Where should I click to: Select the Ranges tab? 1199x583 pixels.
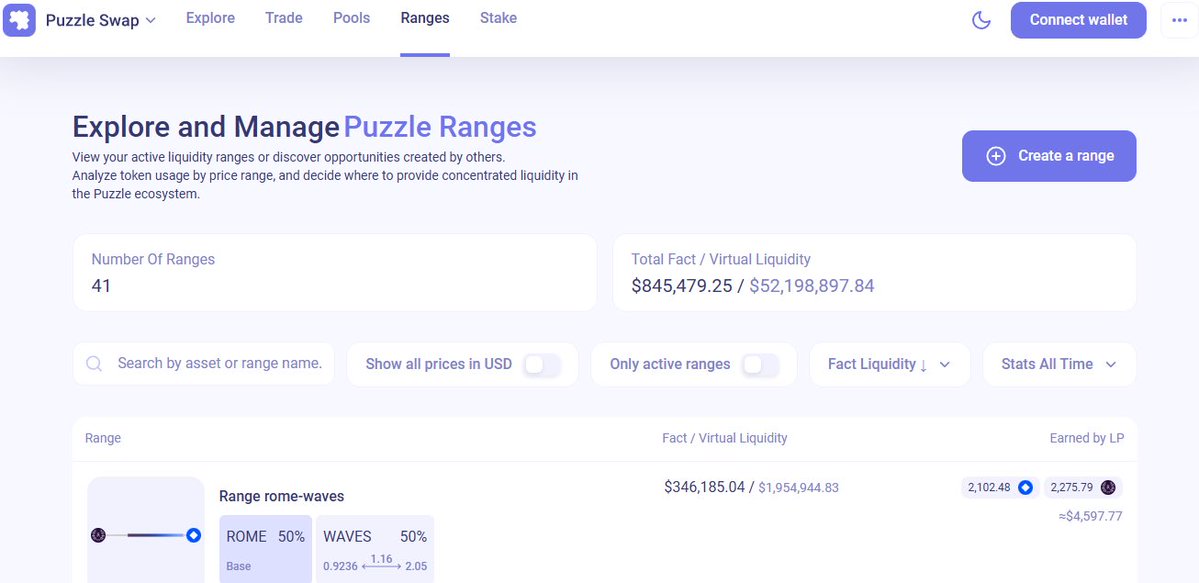pyautogui.click(x=425, y=18)
